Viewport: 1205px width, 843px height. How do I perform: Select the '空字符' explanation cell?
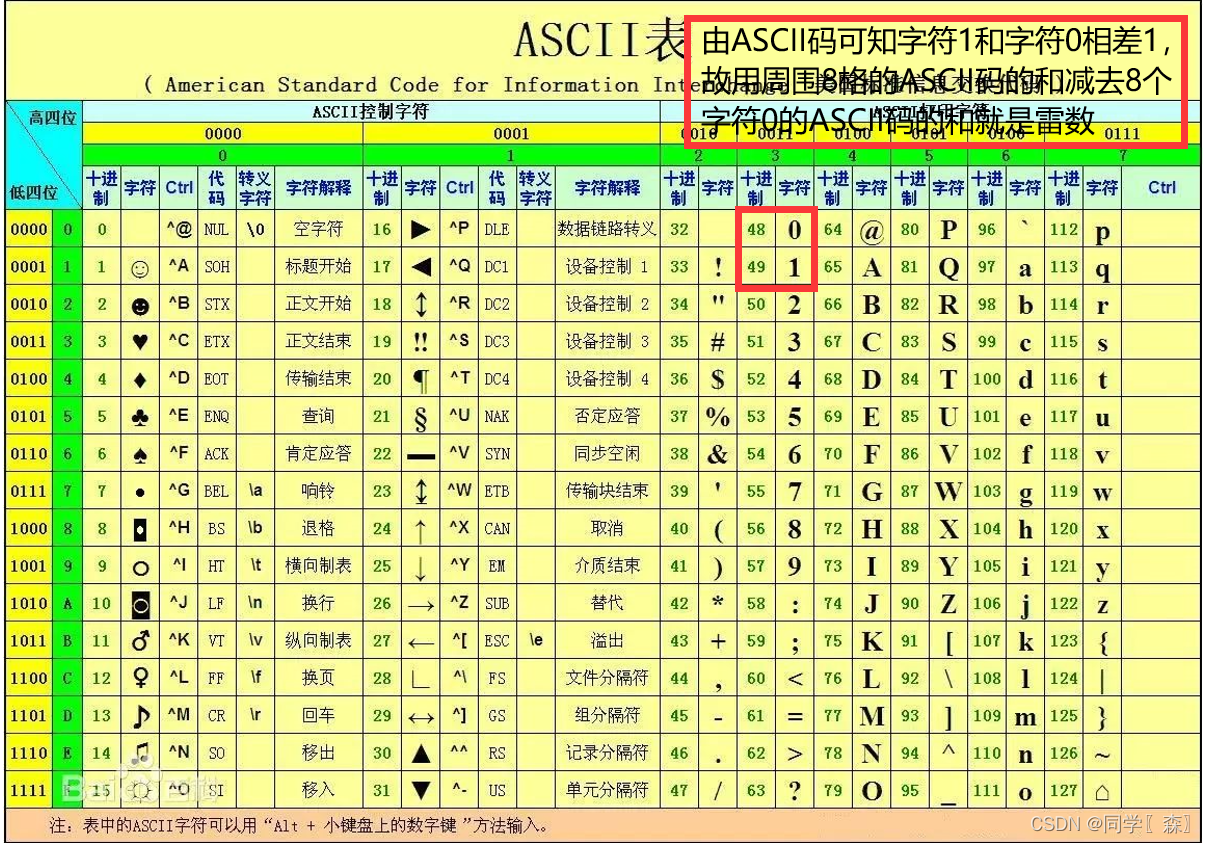(318, 230)
